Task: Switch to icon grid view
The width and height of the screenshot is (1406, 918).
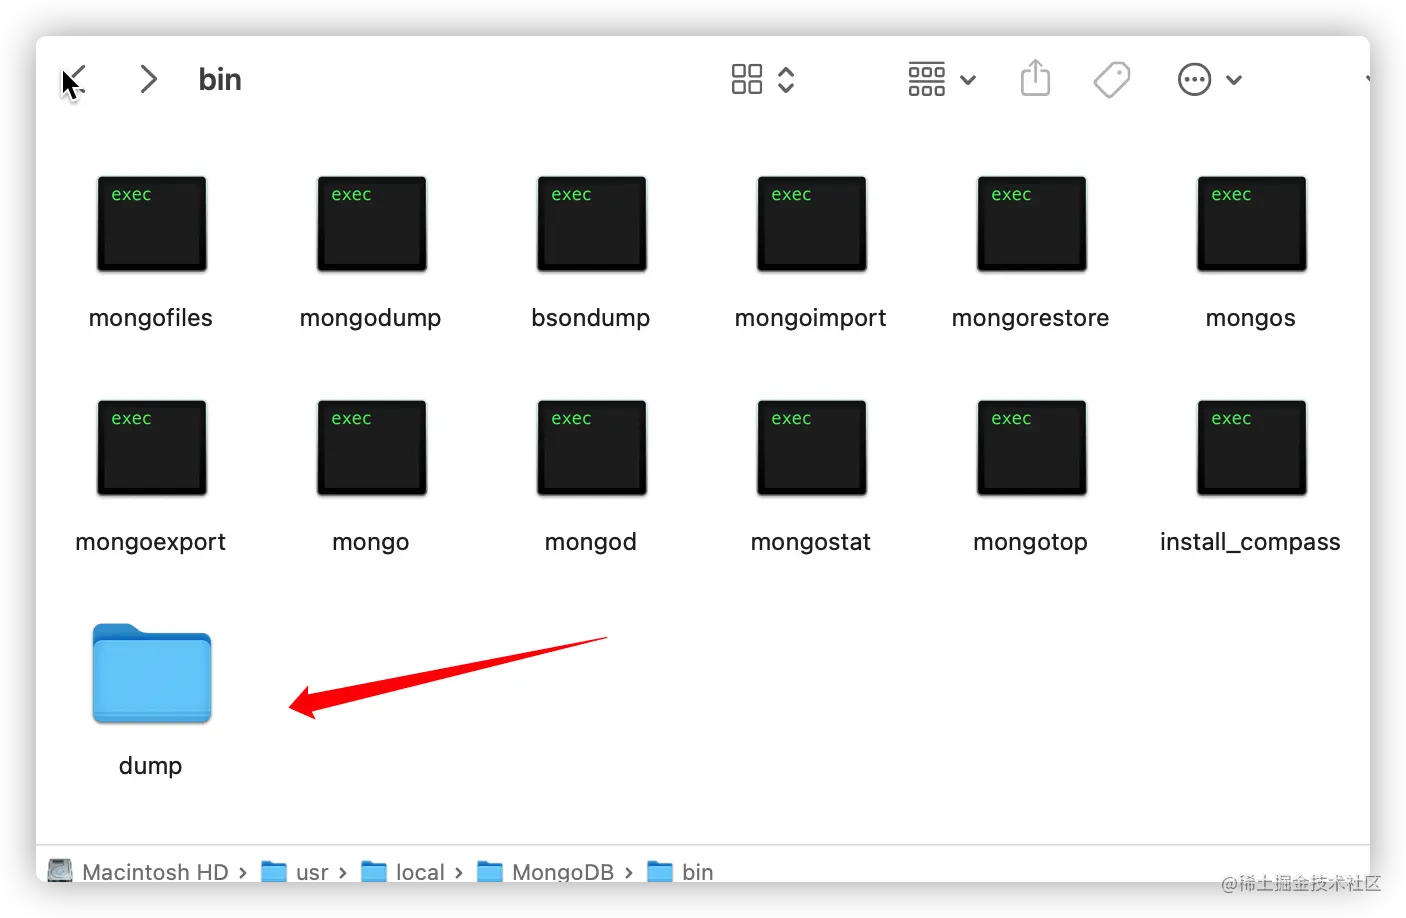Action: pos(747,80)
